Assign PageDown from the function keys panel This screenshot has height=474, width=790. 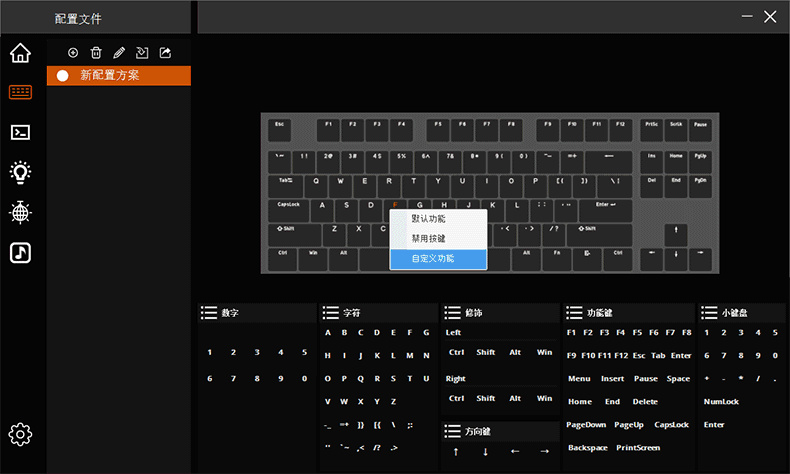[586, 425]
